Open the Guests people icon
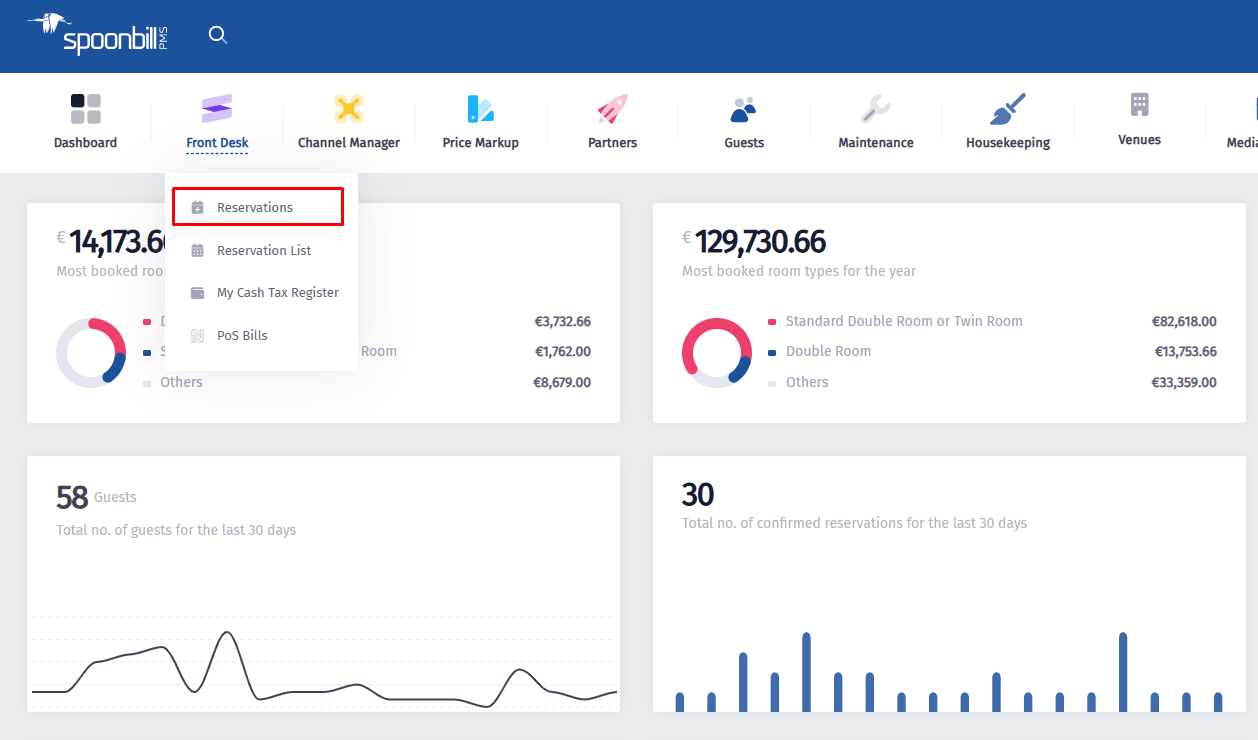Screen dimensions: 1258x740 tap(744, 108)
